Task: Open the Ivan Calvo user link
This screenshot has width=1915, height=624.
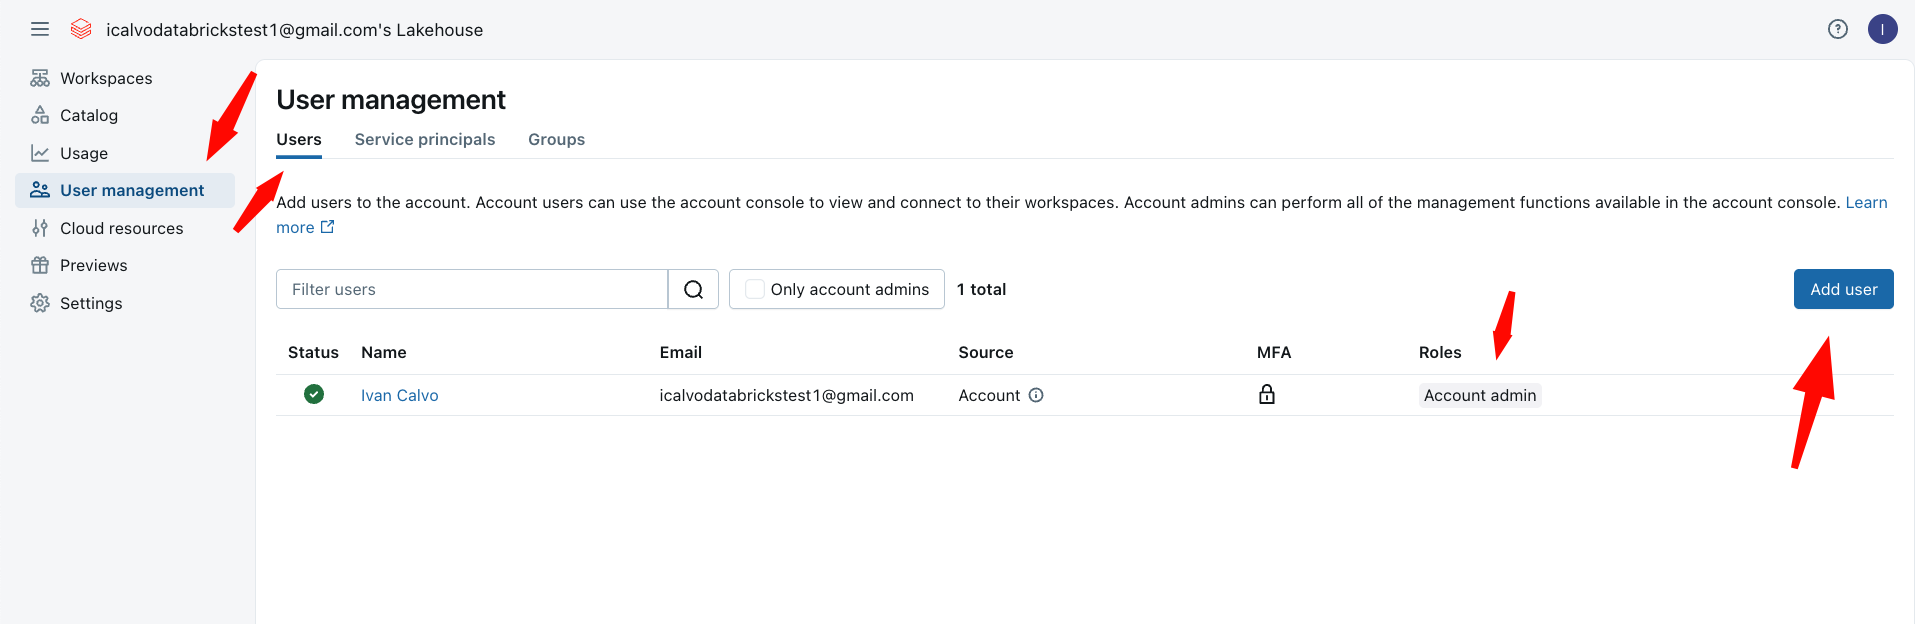Action: click(399, 395)
